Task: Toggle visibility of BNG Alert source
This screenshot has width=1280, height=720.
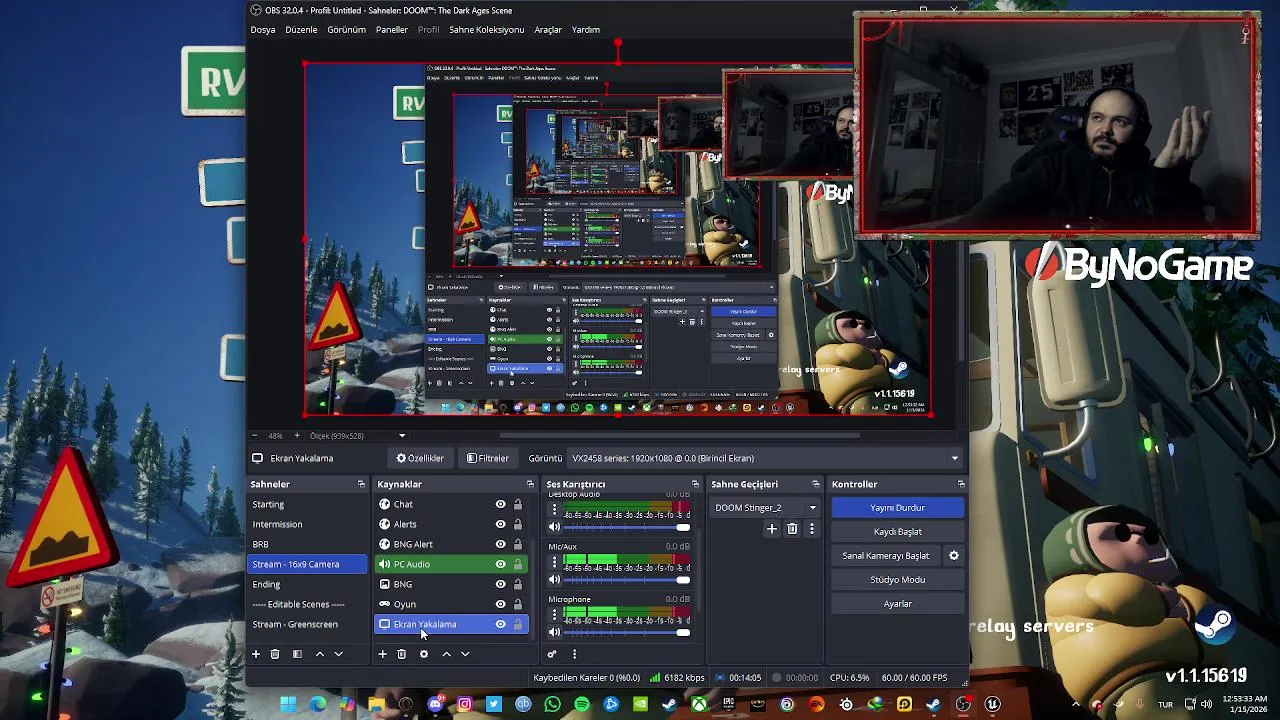Action: point(501,544)
